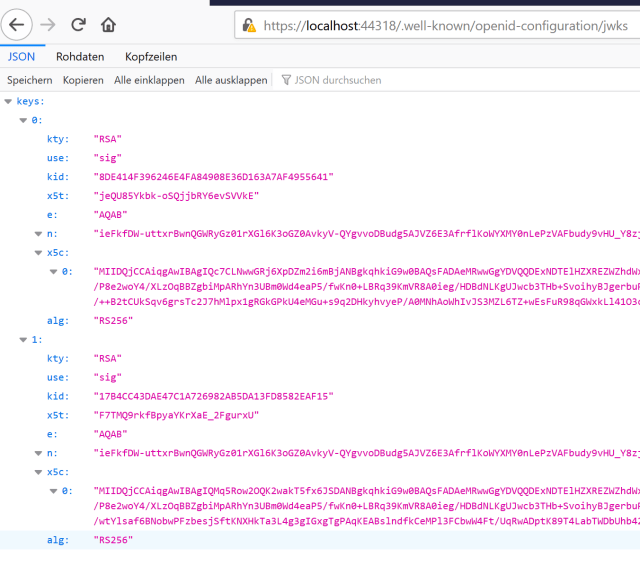Click the Kopieren button

tap(83, 80)
